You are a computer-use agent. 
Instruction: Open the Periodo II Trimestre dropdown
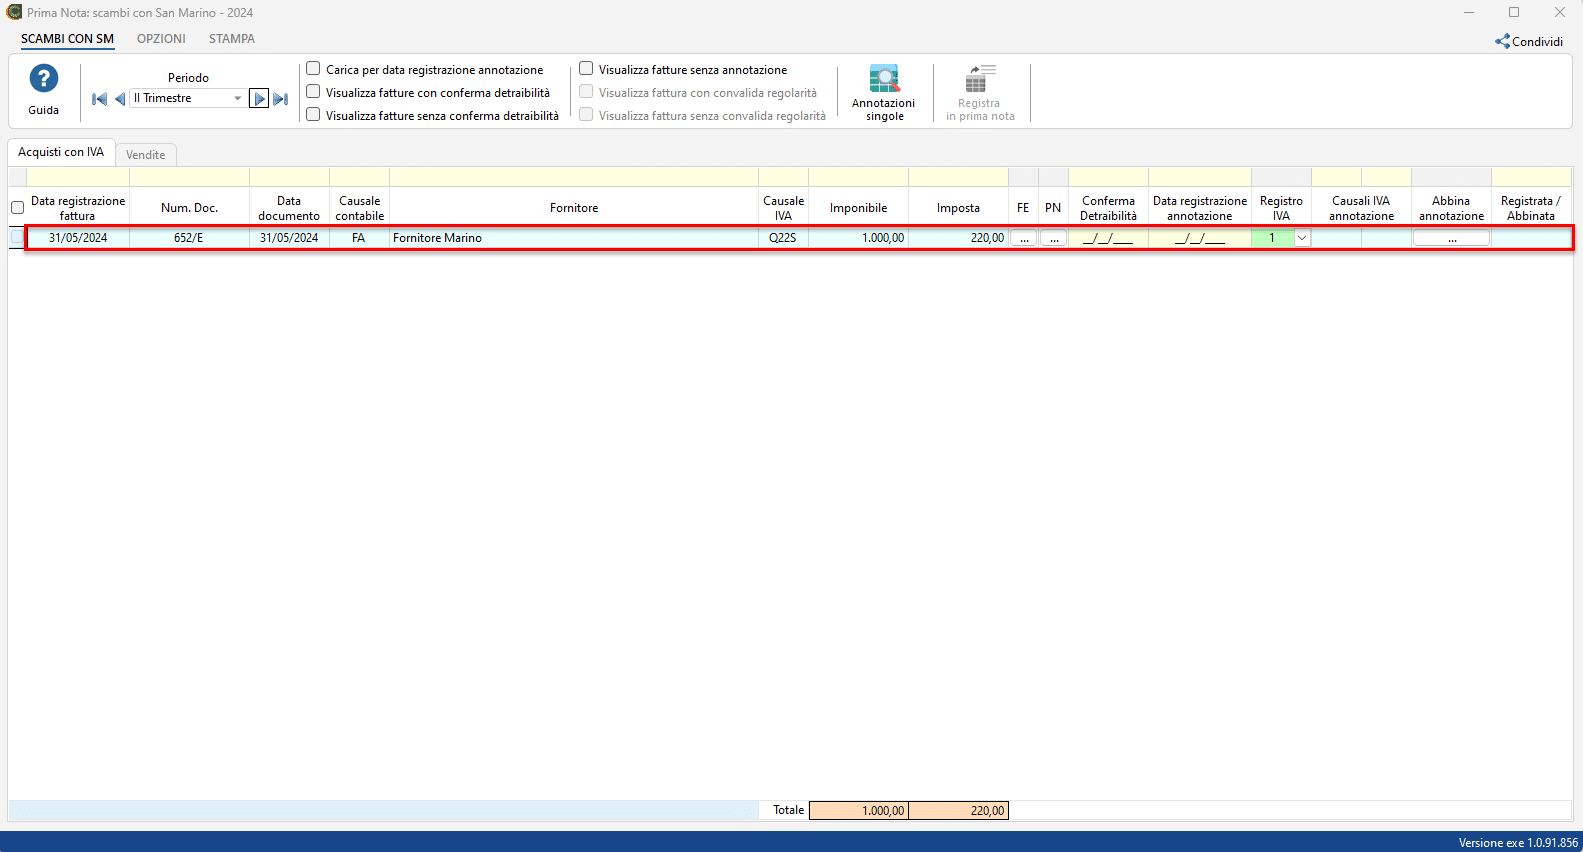coord(188,98)
